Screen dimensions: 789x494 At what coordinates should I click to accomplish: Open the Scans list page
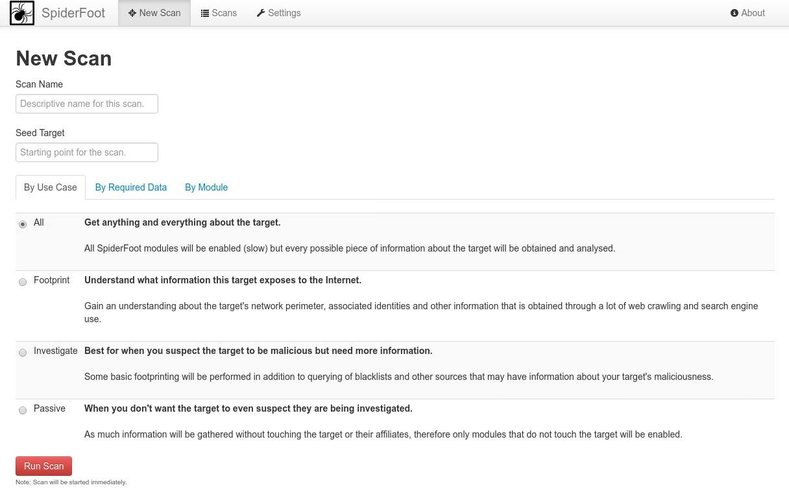click(x=218, y=13)
